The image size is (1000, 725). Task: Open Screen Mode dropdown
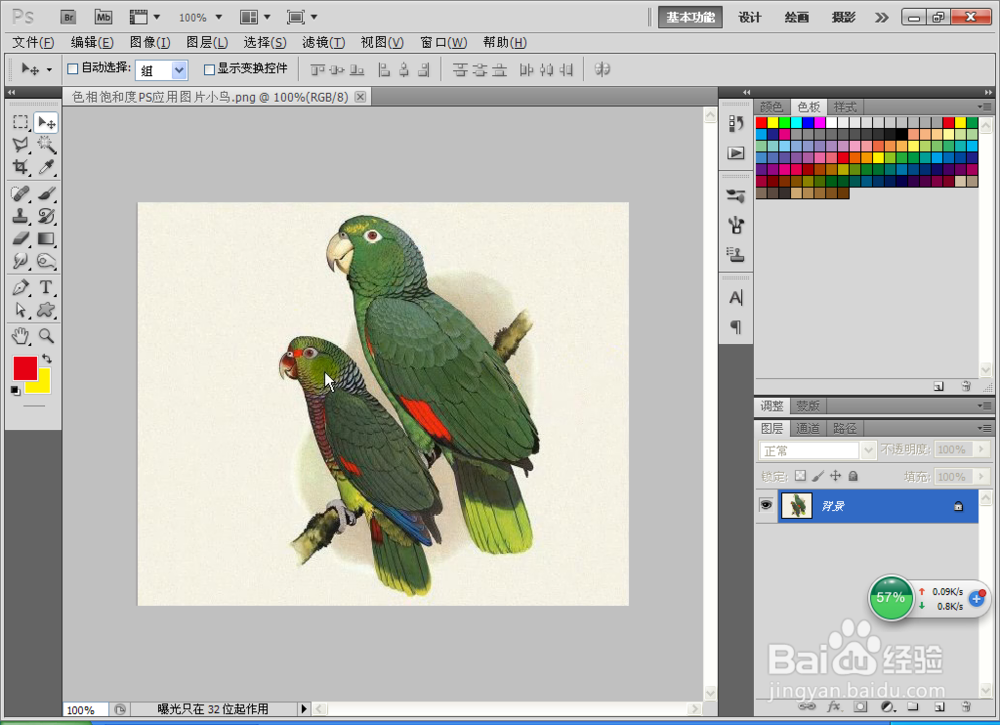click(x=314, y=17)
